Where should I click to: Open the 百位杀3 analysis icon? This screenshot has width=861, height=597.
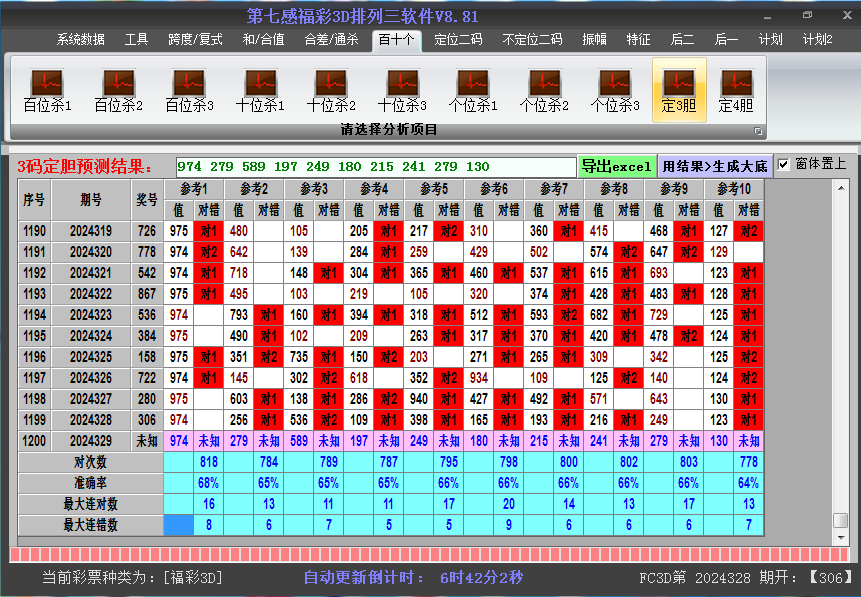[x=189, y=91]
